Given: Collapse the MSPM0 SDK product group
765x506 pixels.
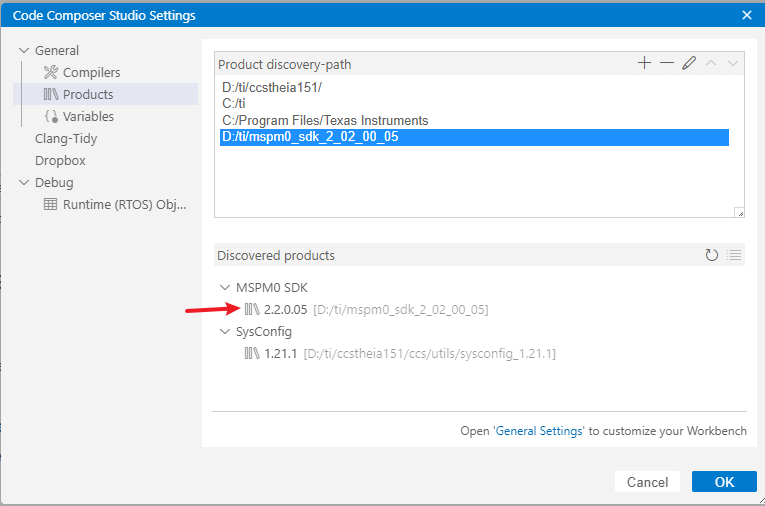Looking at the screenshot, I should (x=225, y=288).
